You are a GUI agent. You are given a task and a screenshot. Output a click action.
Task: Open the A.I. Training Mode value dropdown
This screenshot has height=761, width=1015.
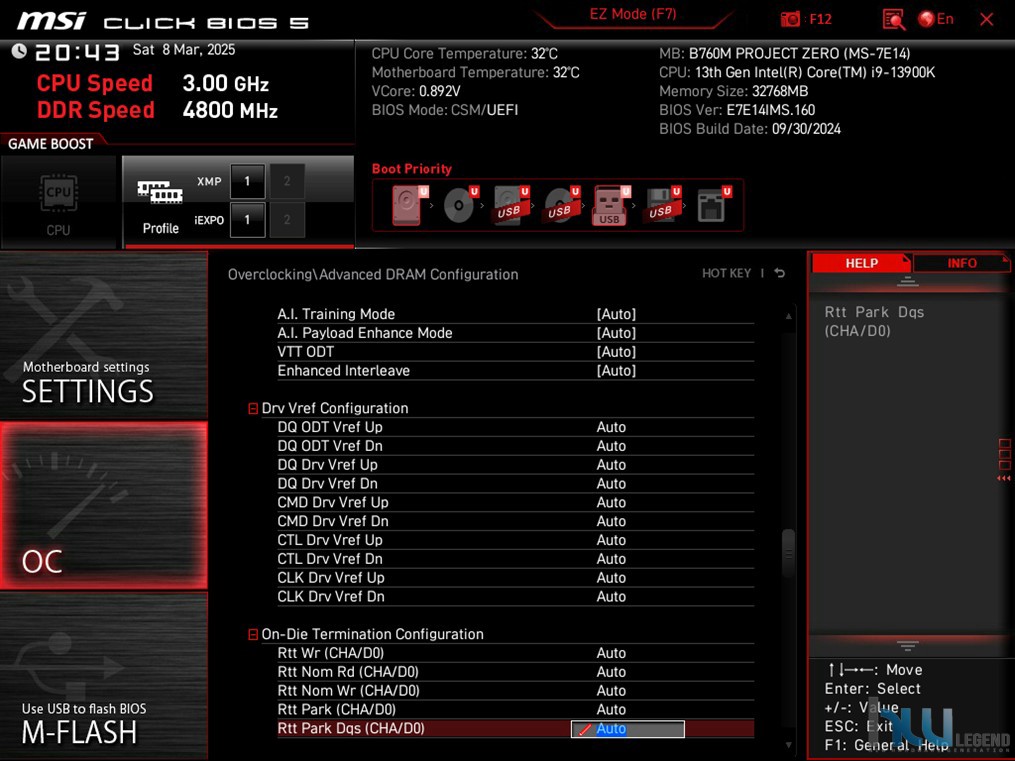tap(616, 314)
